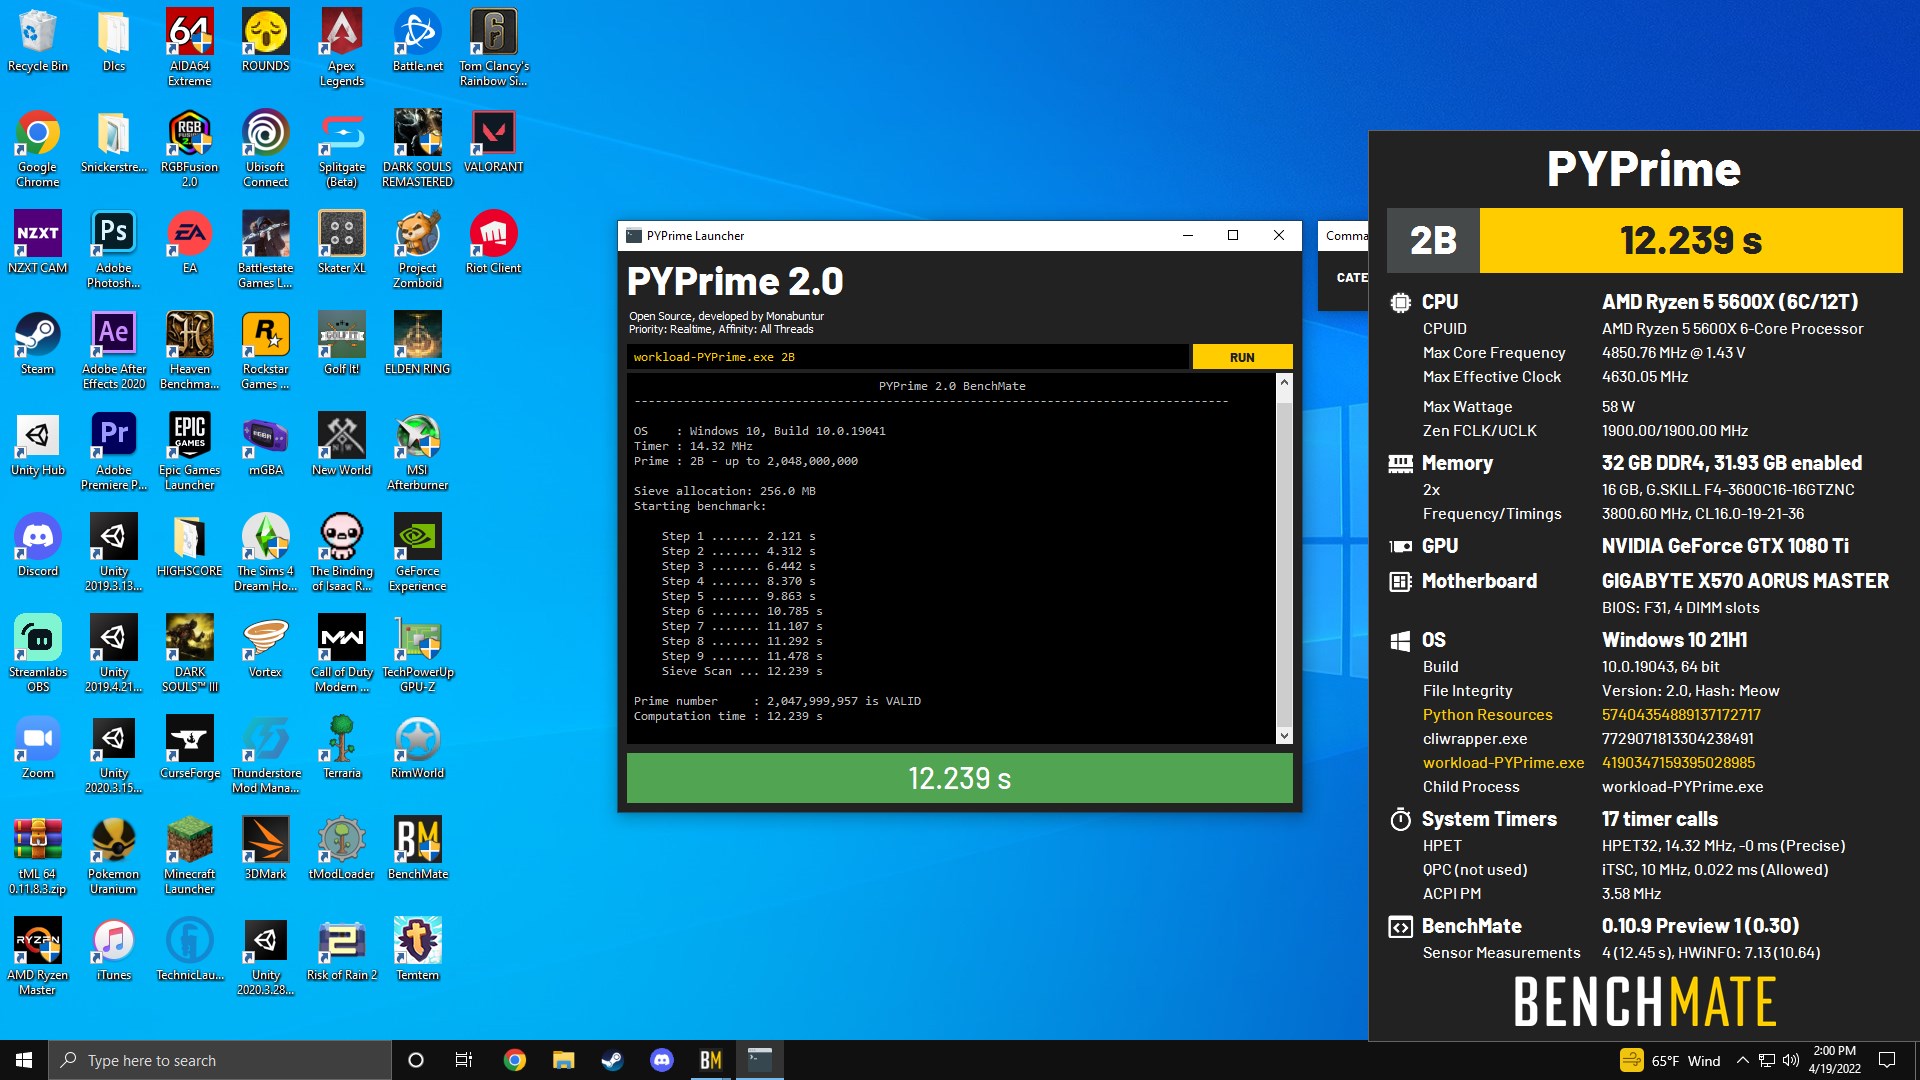
Task: Switch to BenchMate in the taskbar
Action: click(x=711, y=1060)
